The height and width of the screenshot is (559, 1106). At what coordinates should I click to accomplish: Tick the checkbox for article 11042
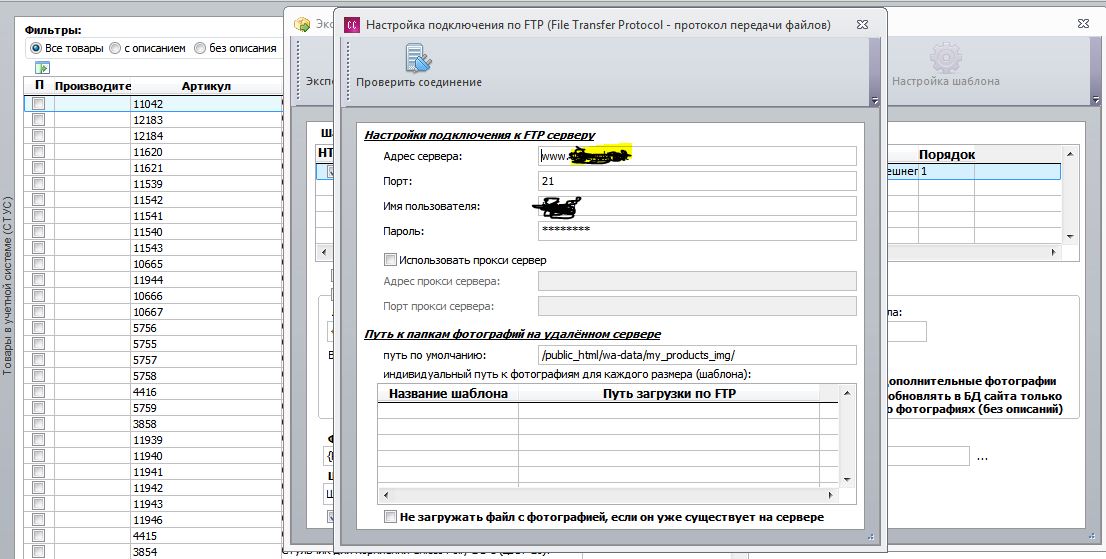click(39, 104)
